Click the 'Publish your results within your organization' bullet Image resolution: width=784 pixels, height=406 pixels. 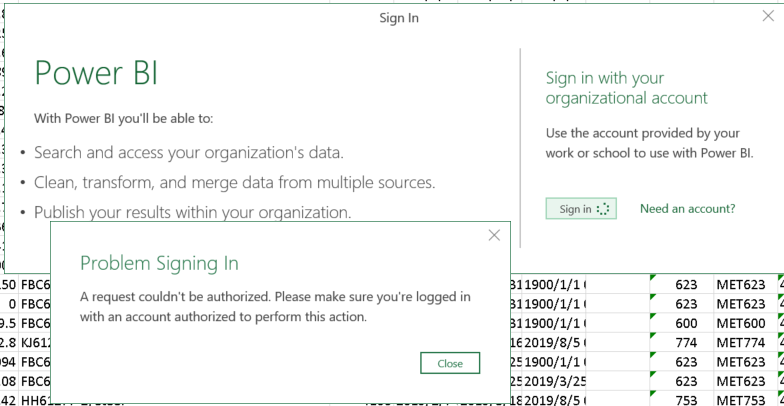[x=192, y=212]
